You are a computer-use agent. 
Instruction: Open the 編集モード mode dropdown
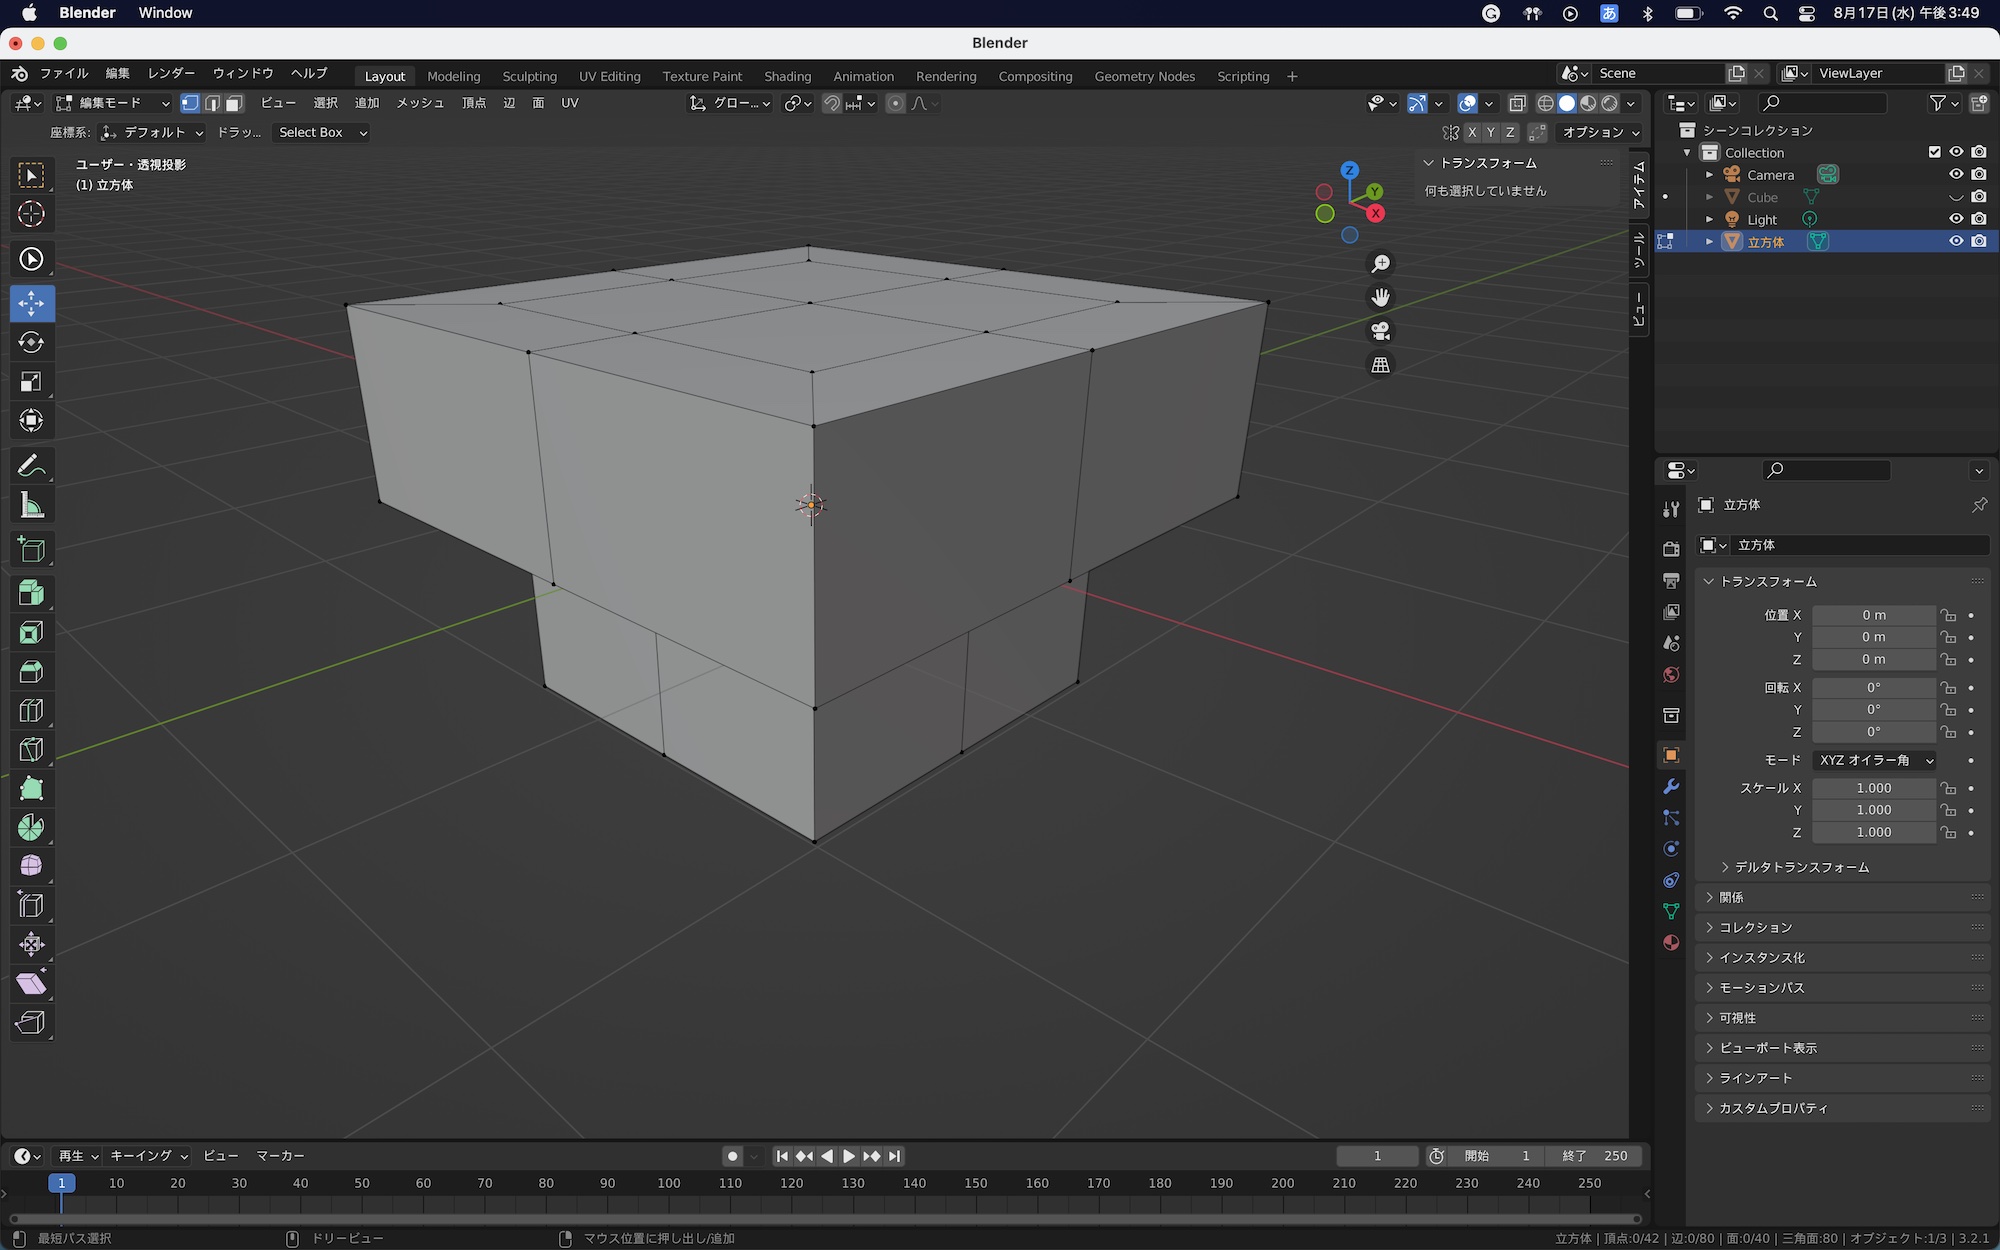pyautogui.click(x=112, y=103)
